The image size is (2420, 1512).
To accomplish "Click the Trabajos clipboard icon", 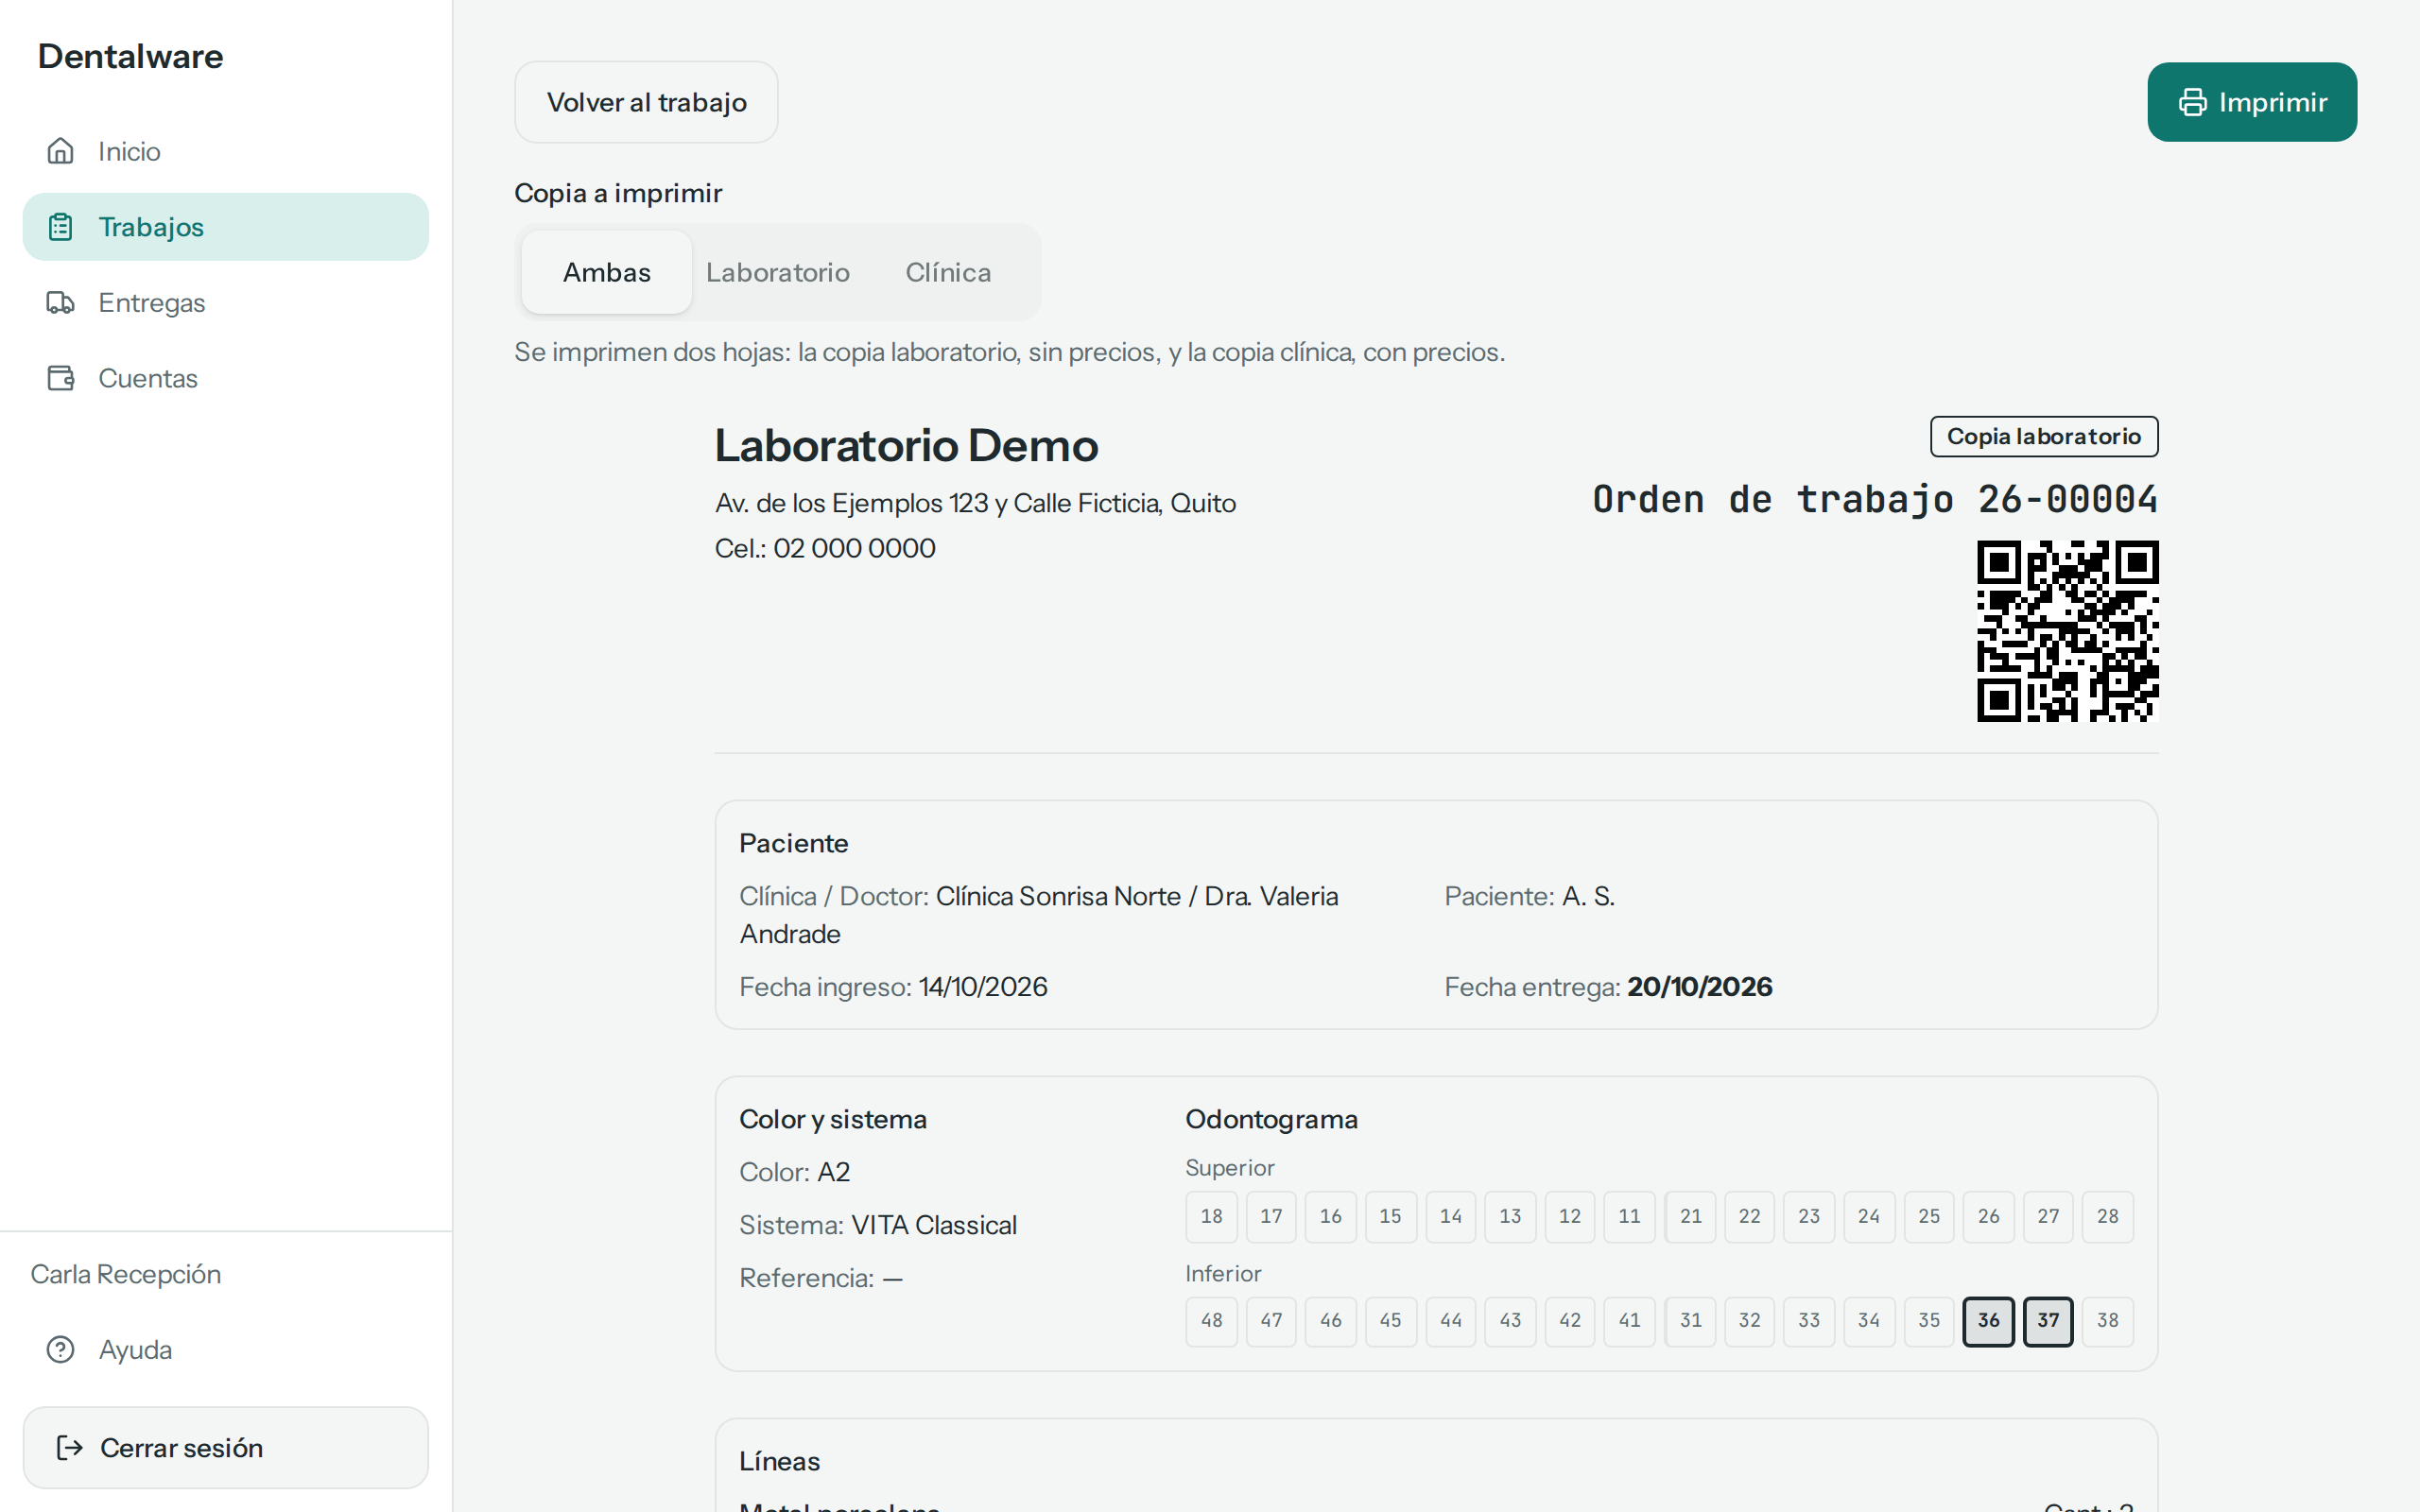I will pyautogui.click(x=61, y=227).
